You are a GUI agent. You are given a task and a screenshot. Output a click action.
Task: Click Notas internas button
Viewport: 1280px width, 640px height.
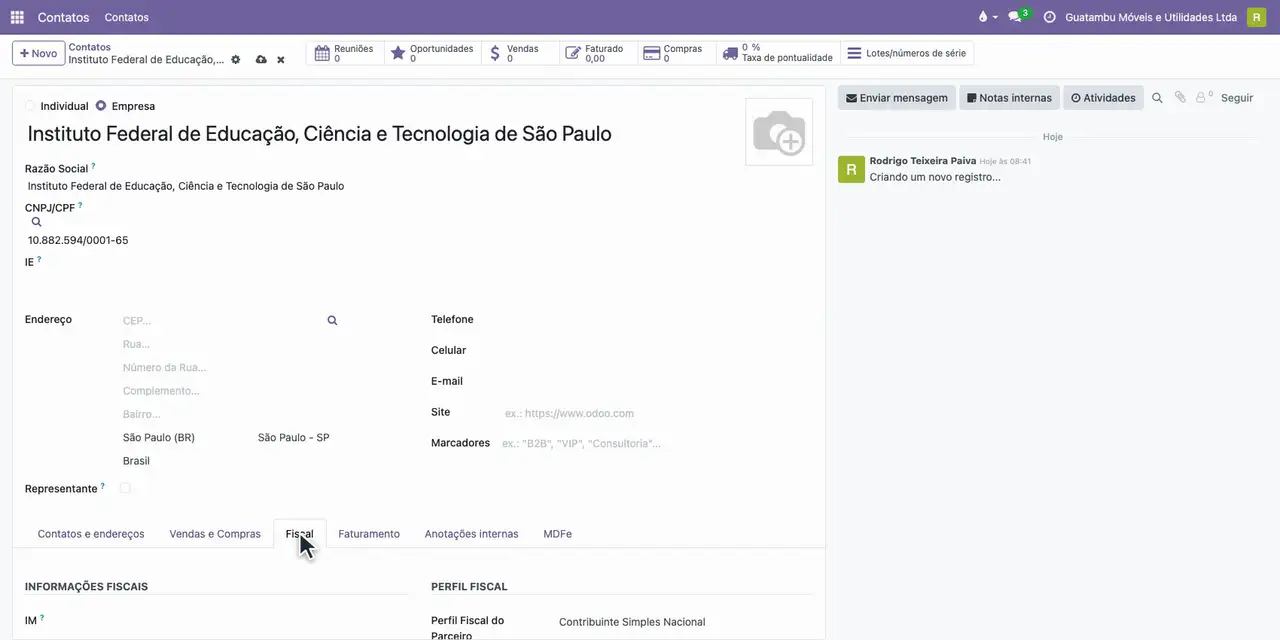tap(1010, 98)
